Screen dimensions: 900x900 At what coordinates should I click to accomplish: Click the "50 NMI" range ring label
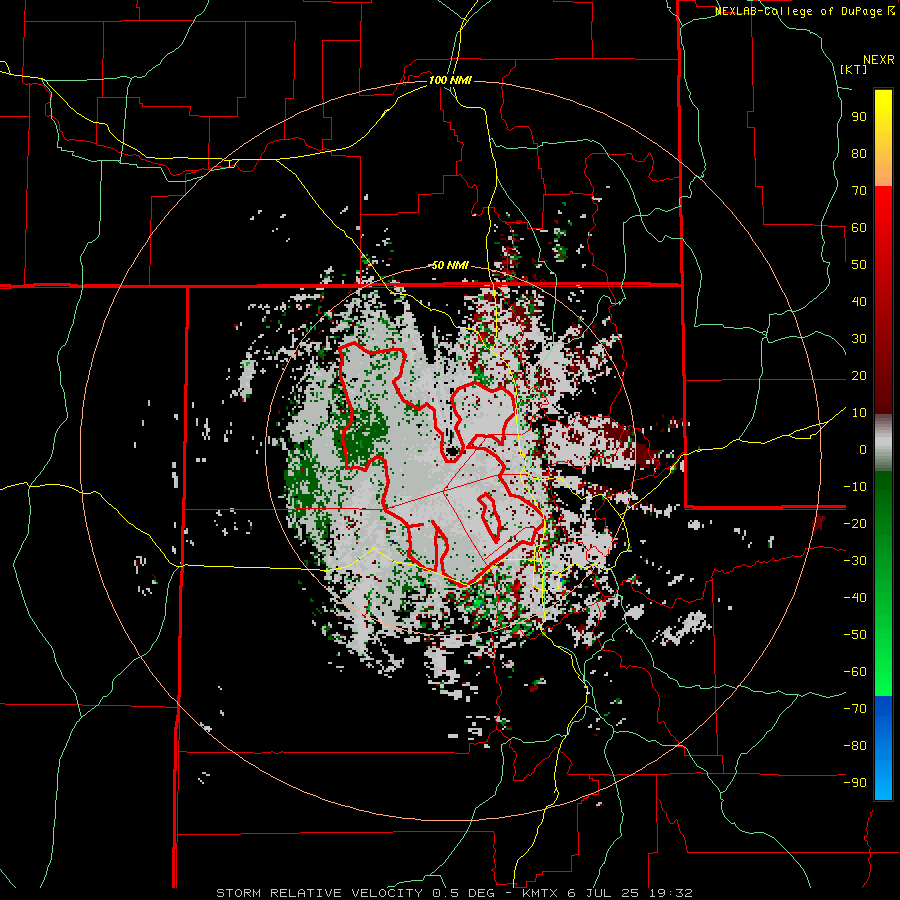pos(450,265)
